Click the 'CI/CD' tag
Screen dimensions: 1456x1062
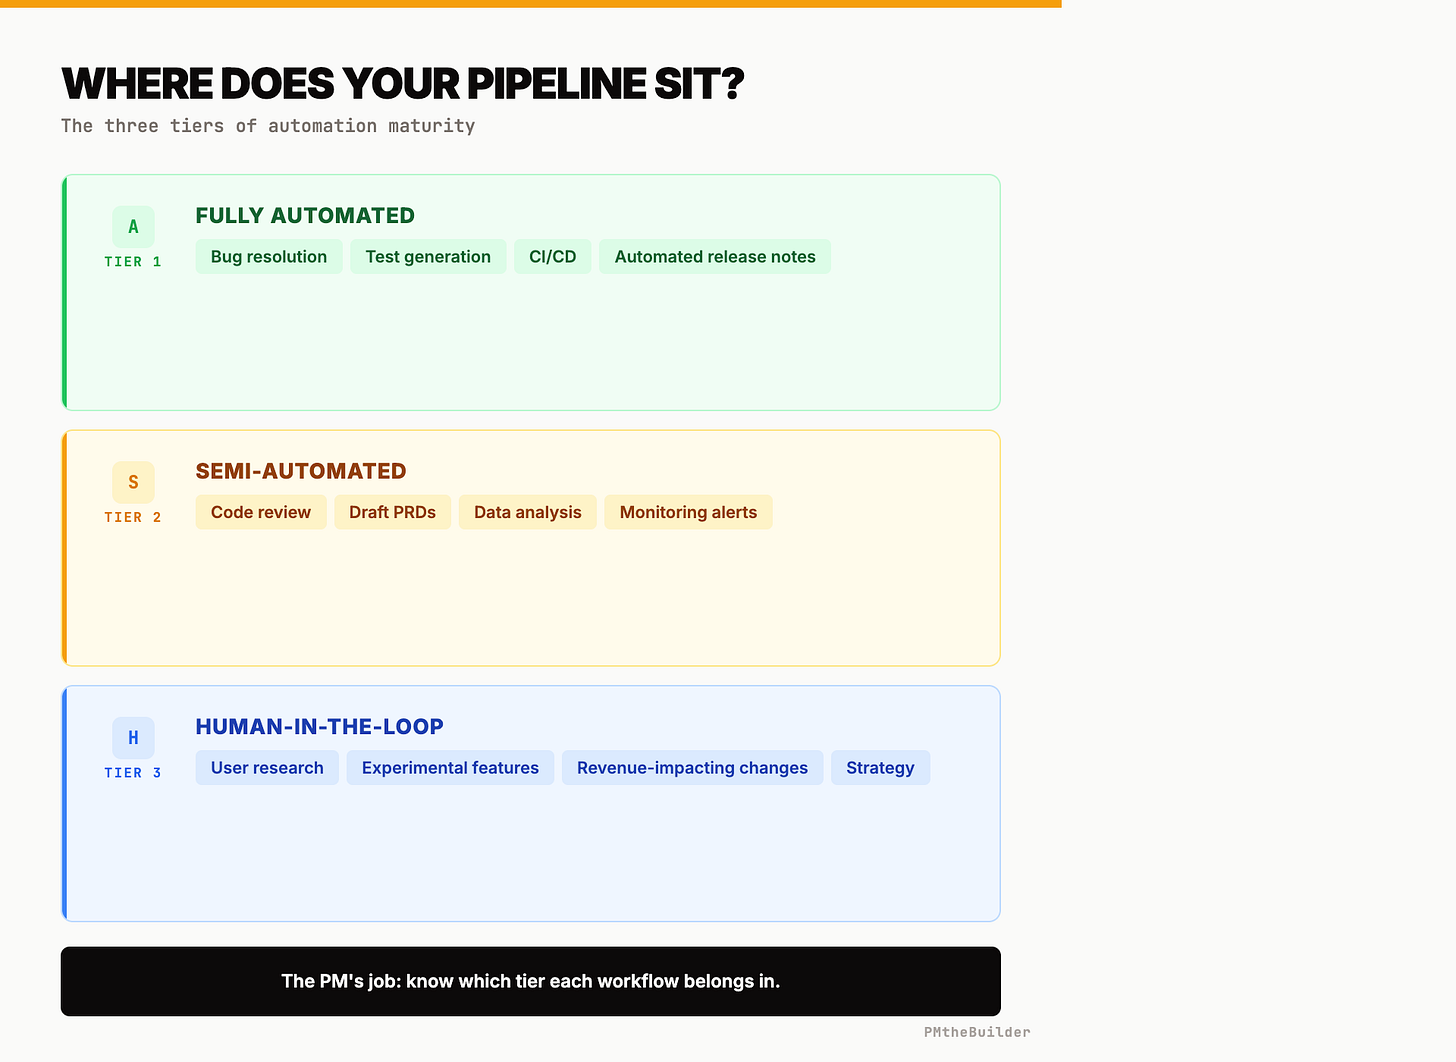click(553, 257)
